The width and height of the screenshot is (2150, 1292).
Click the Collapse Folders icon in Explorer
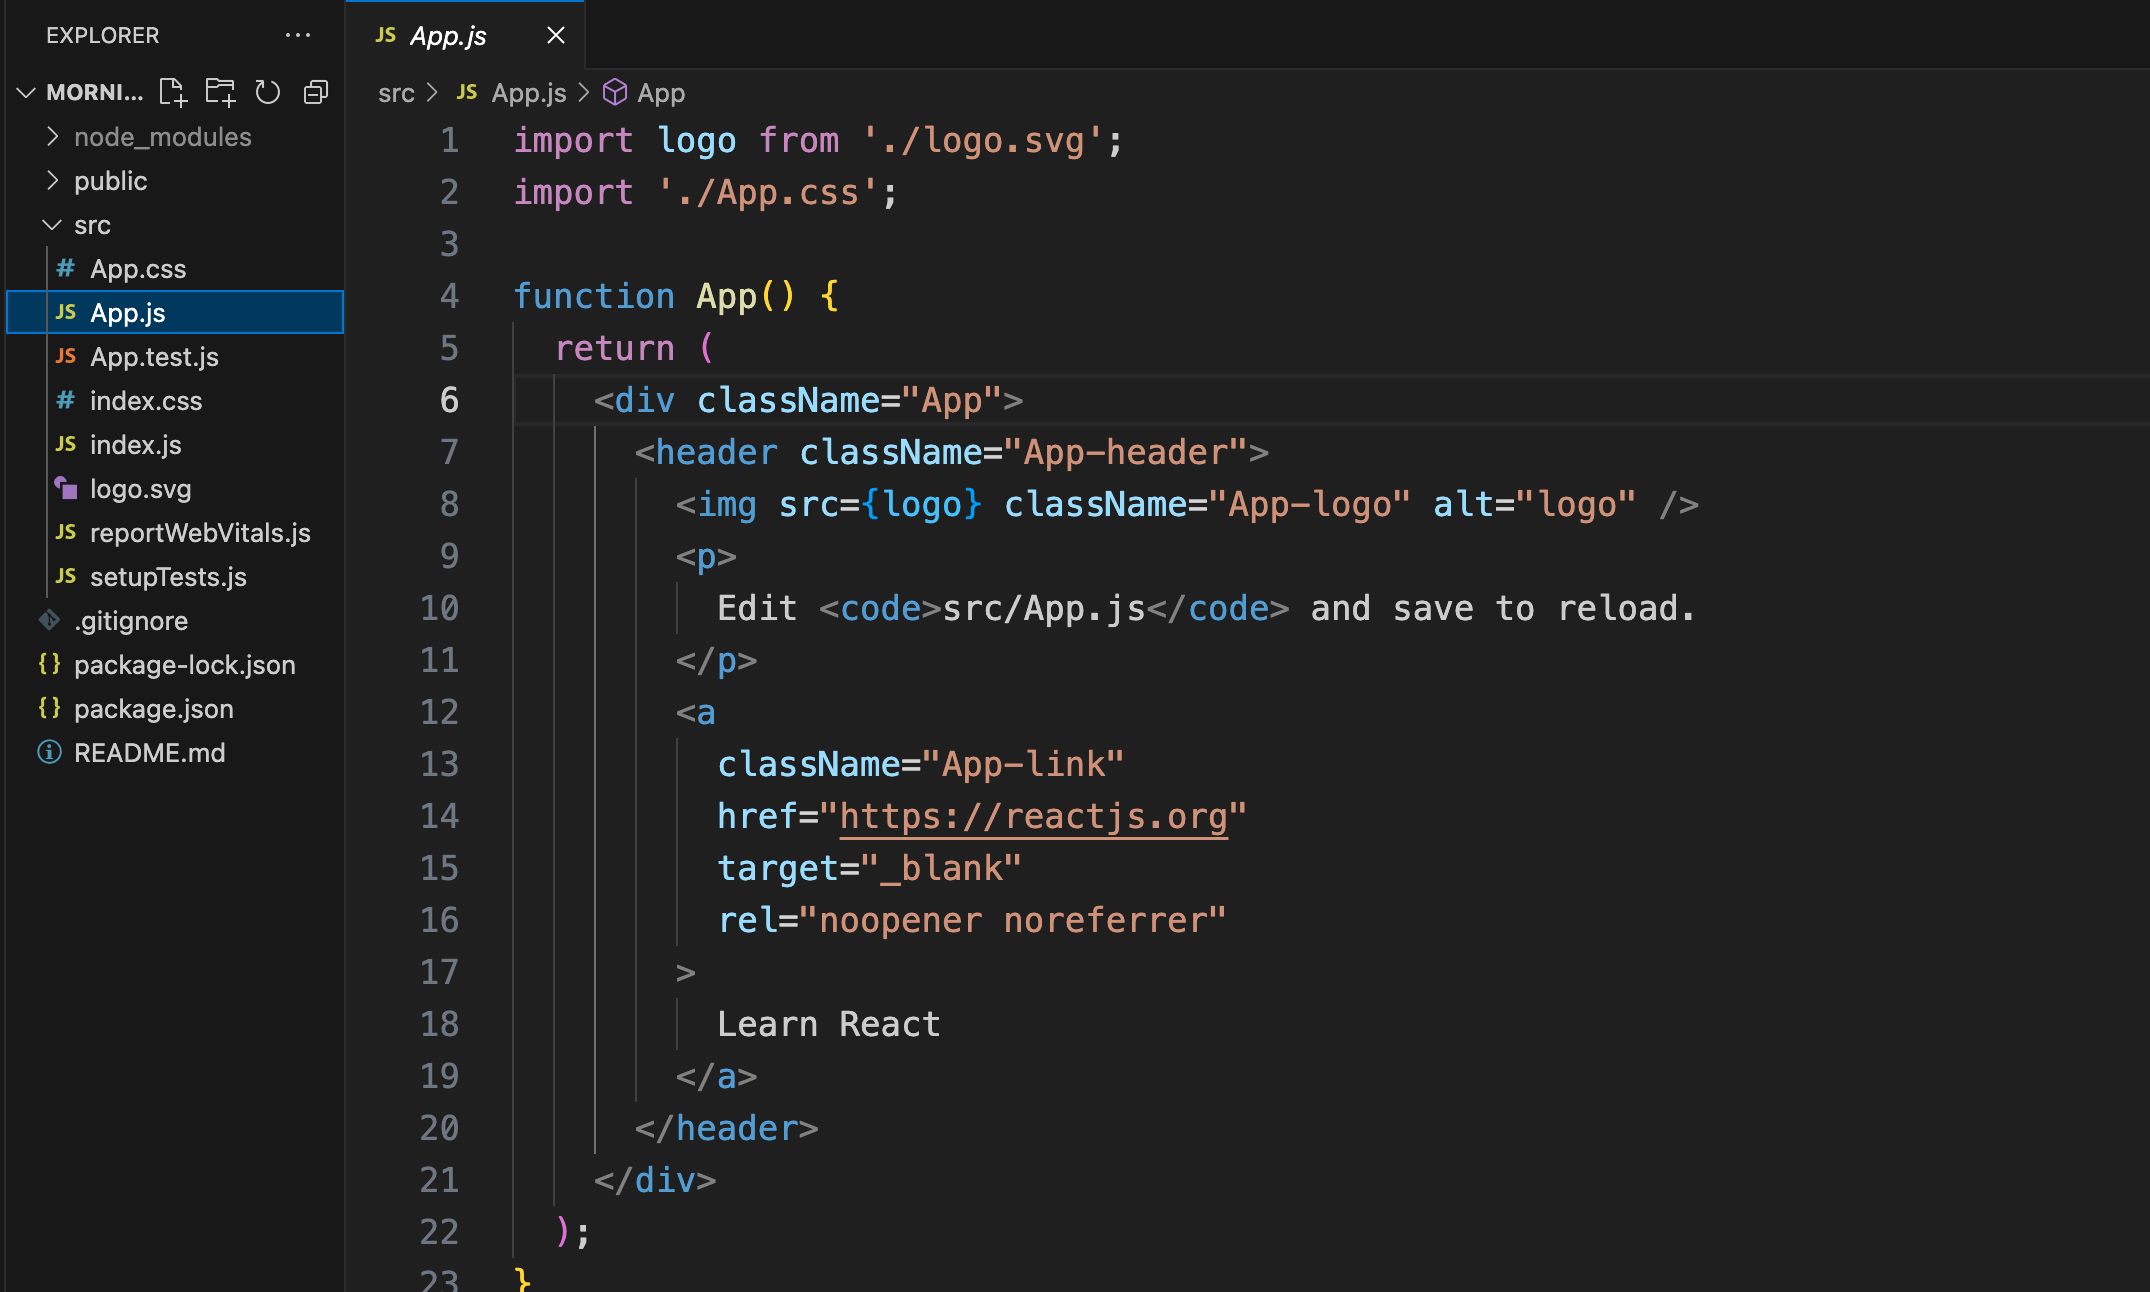click(316, 92)
